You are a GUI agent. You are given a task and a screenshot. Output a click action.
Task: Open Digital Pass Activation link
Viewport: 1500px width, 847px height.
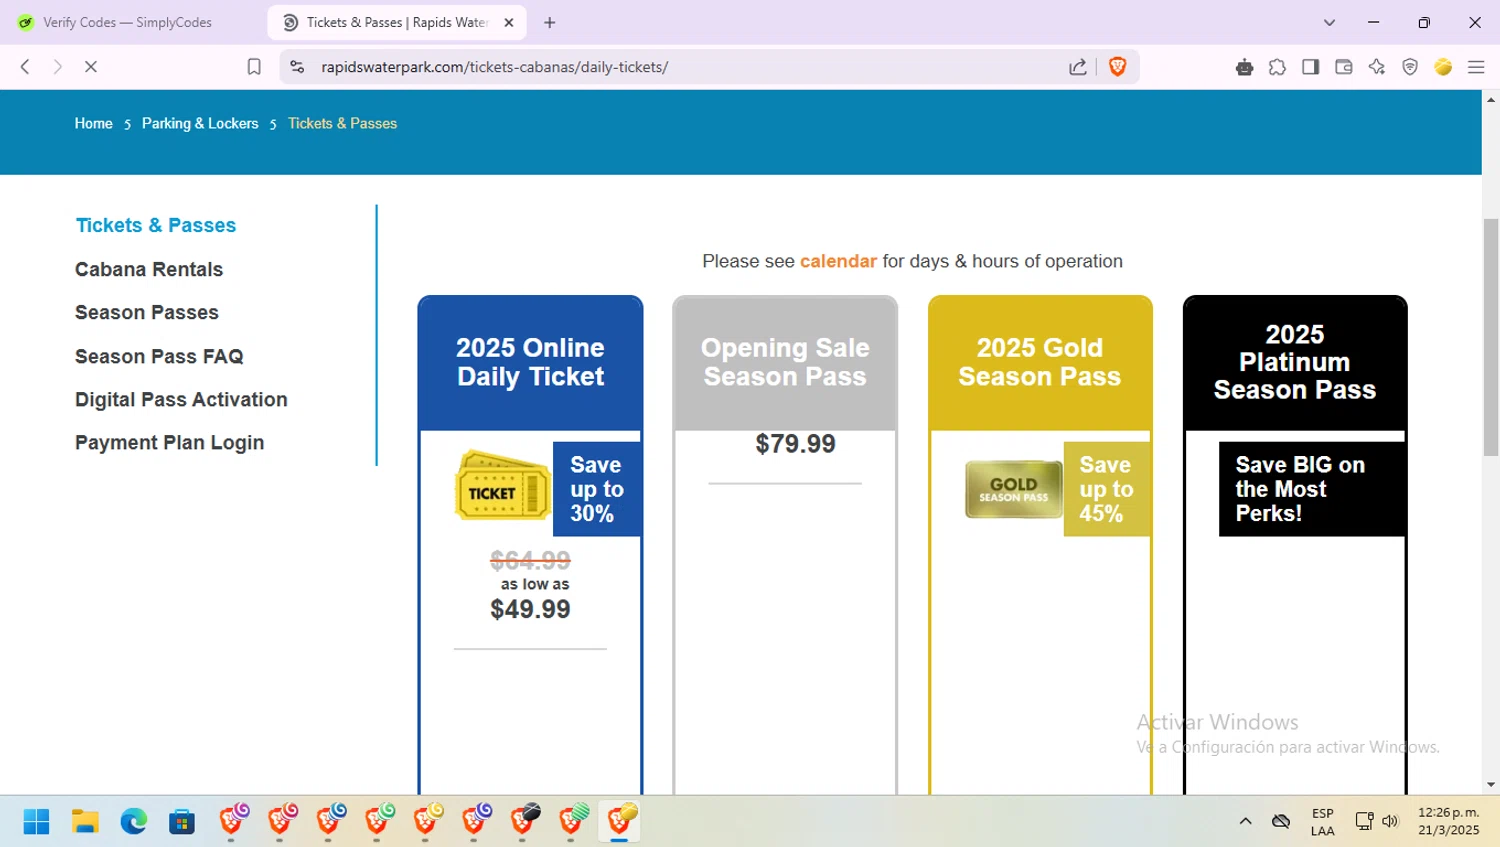click(181, 399)
